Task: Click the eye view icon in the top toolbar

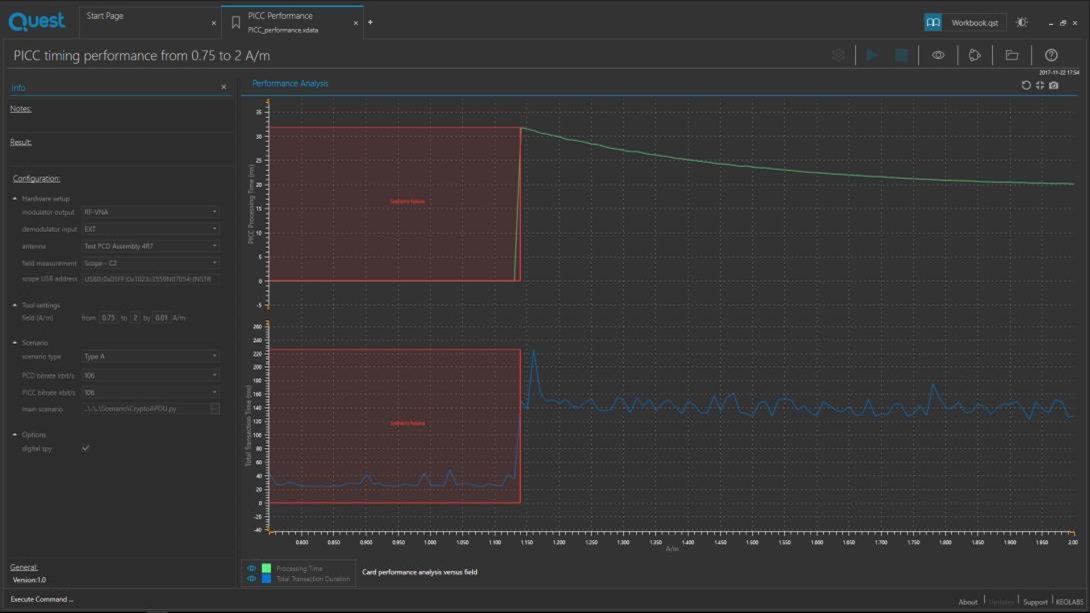Action: pos(938,56)
